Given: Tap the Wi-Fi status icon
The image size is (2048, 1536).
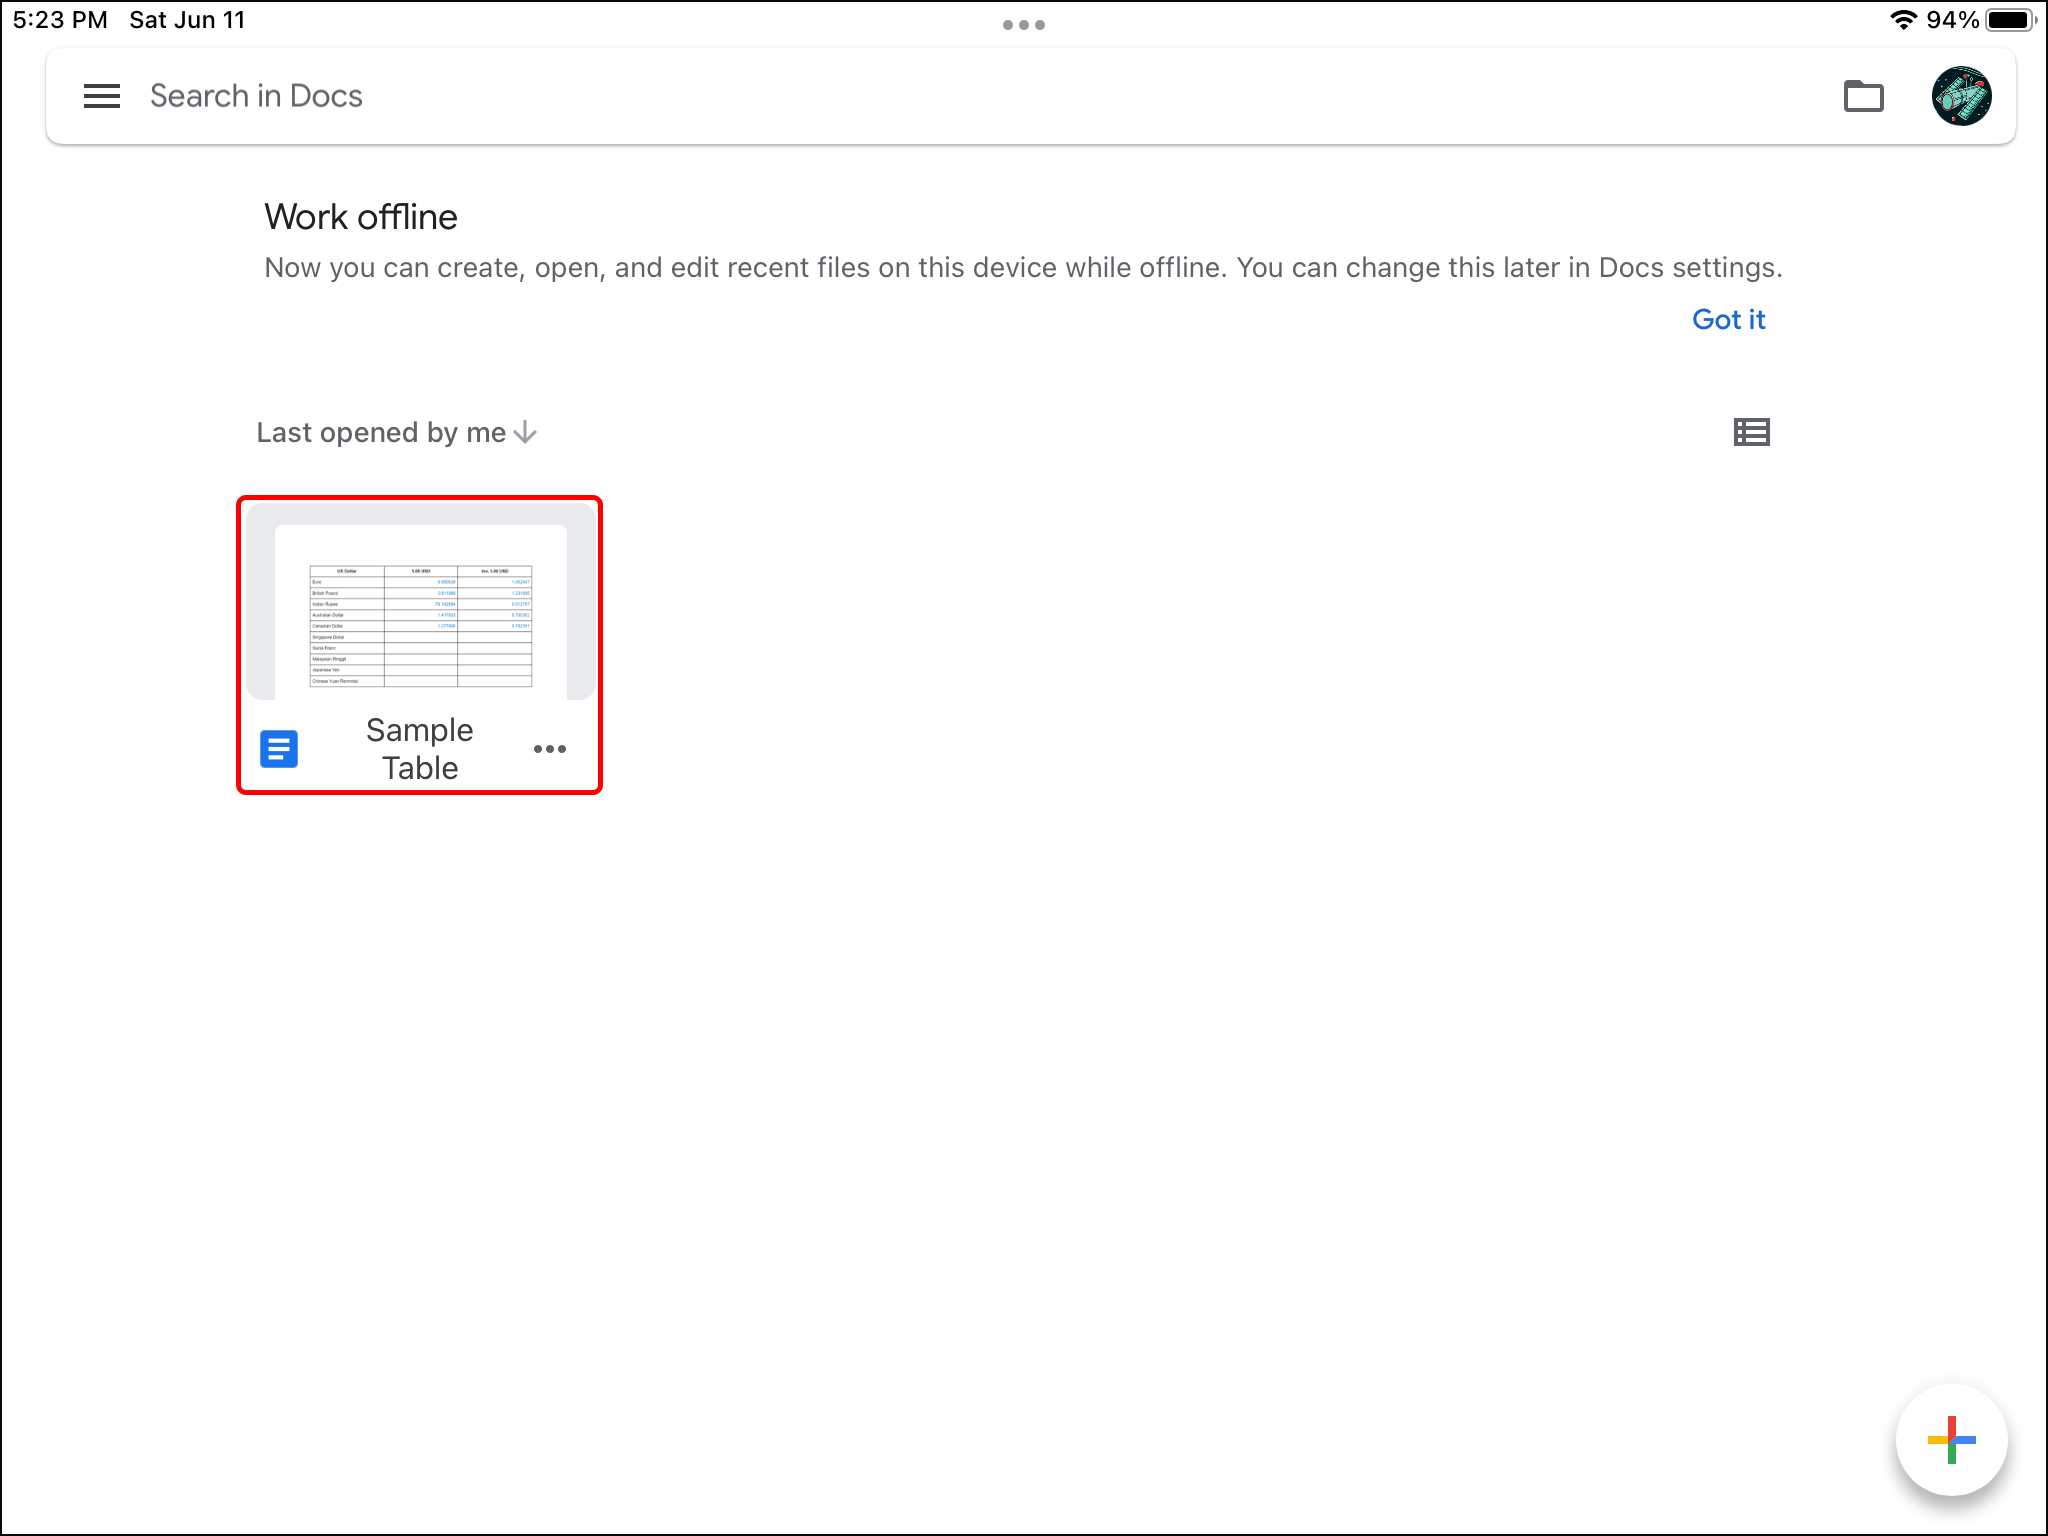Looking at the screenshot, I should [x=1902, y=20].
